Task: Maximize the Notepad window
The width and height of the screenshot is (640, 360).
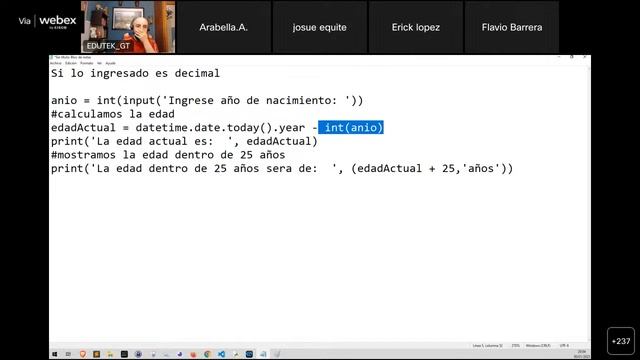Action: [572, 57]
